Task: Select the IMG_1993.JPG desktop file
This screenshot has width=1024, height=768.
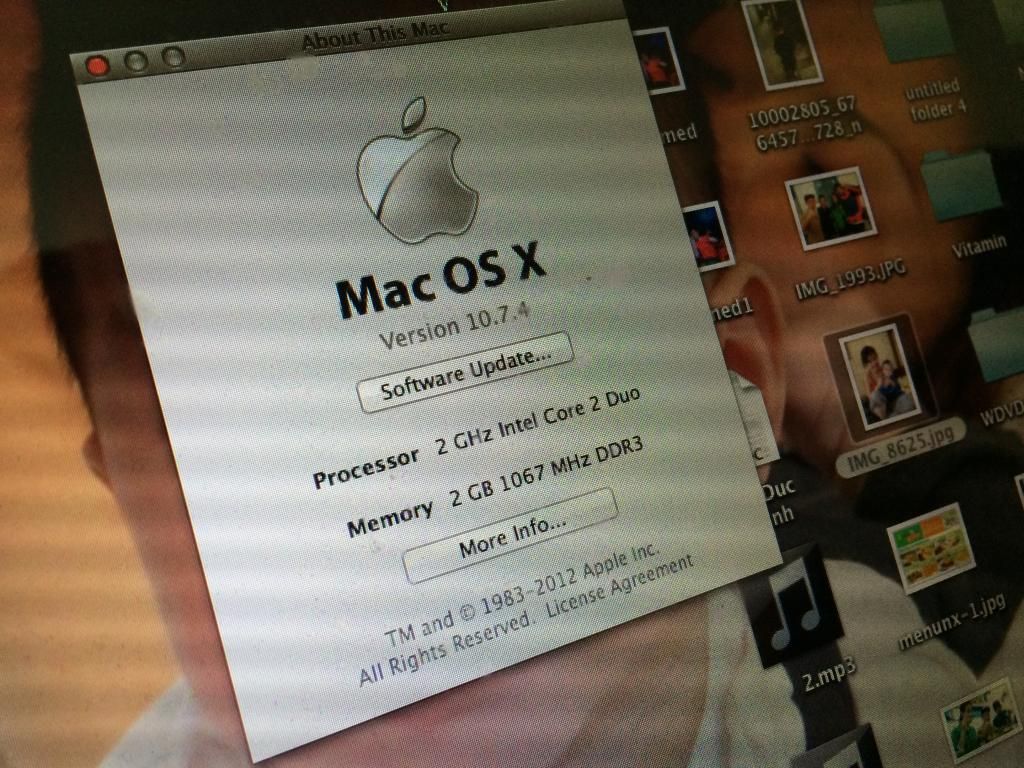Action: pos(831,208)
